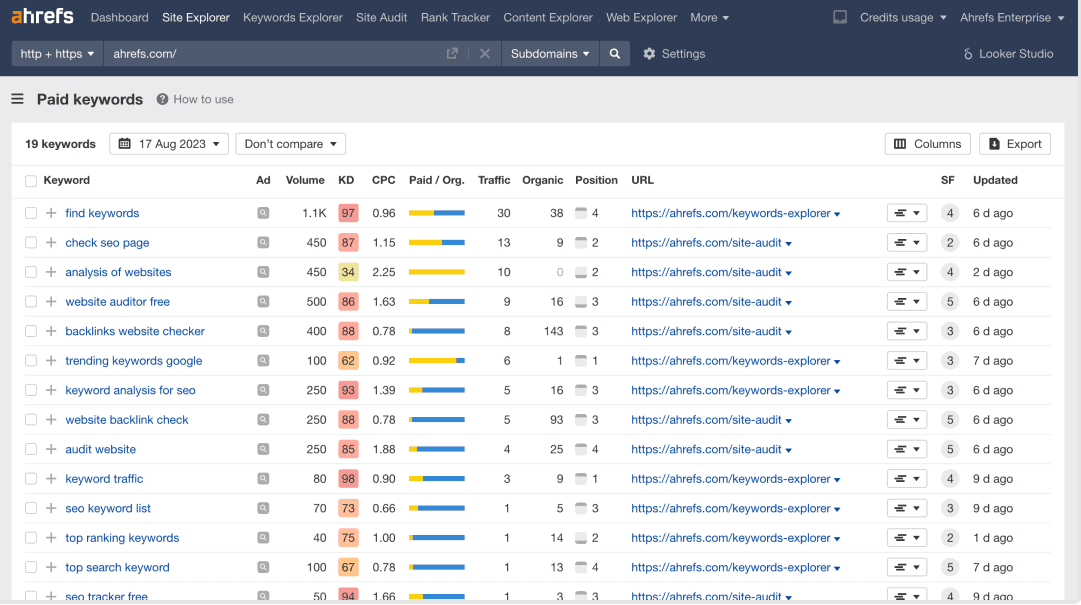Open Ahrefs Enterprise account dropdown
Screen dimensions: 1081x605
1012,17
